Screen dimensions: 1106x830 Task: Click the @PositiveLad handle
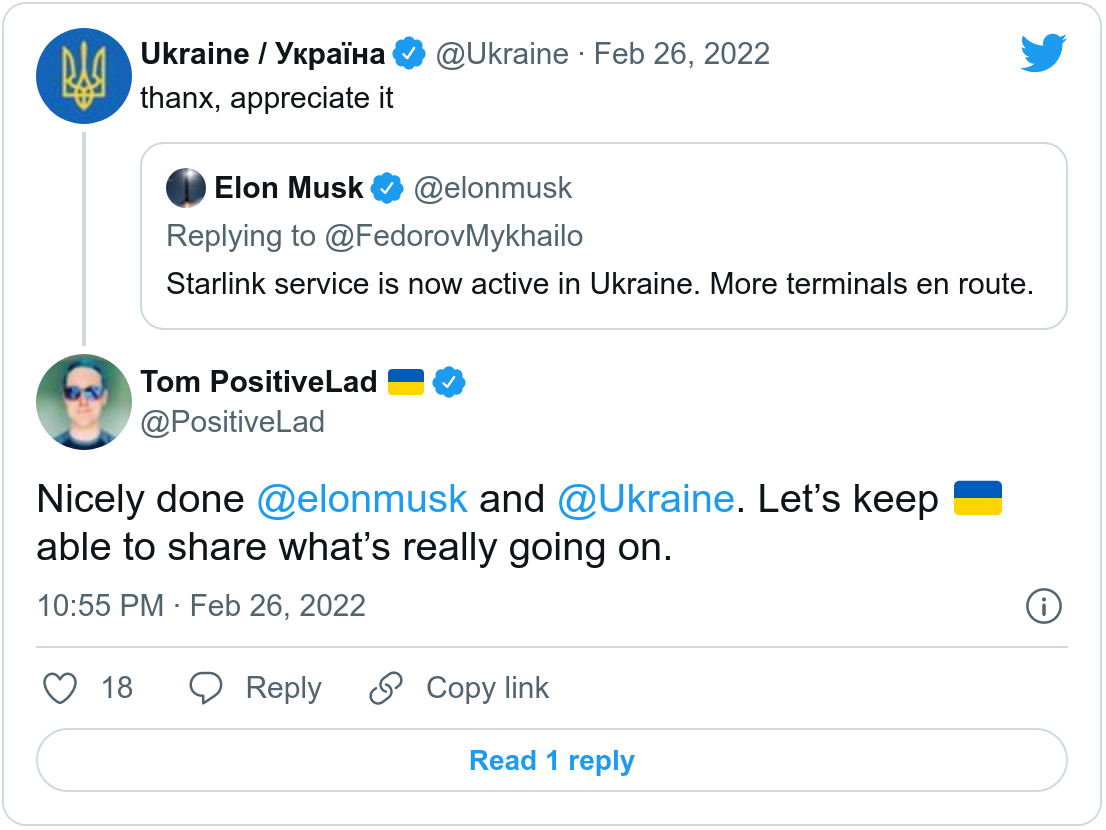(233, 422)
